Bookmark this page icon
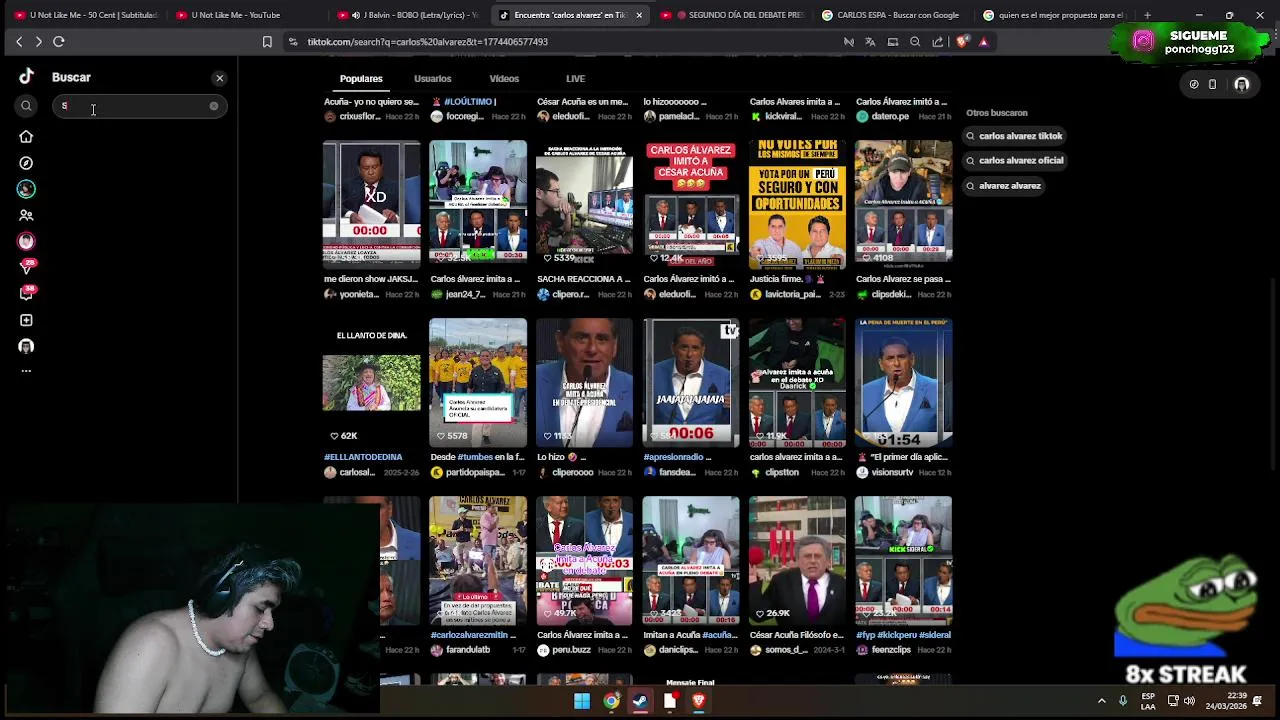The height and width of the screenshot is (720, 1280). click(x=267, y=42)
